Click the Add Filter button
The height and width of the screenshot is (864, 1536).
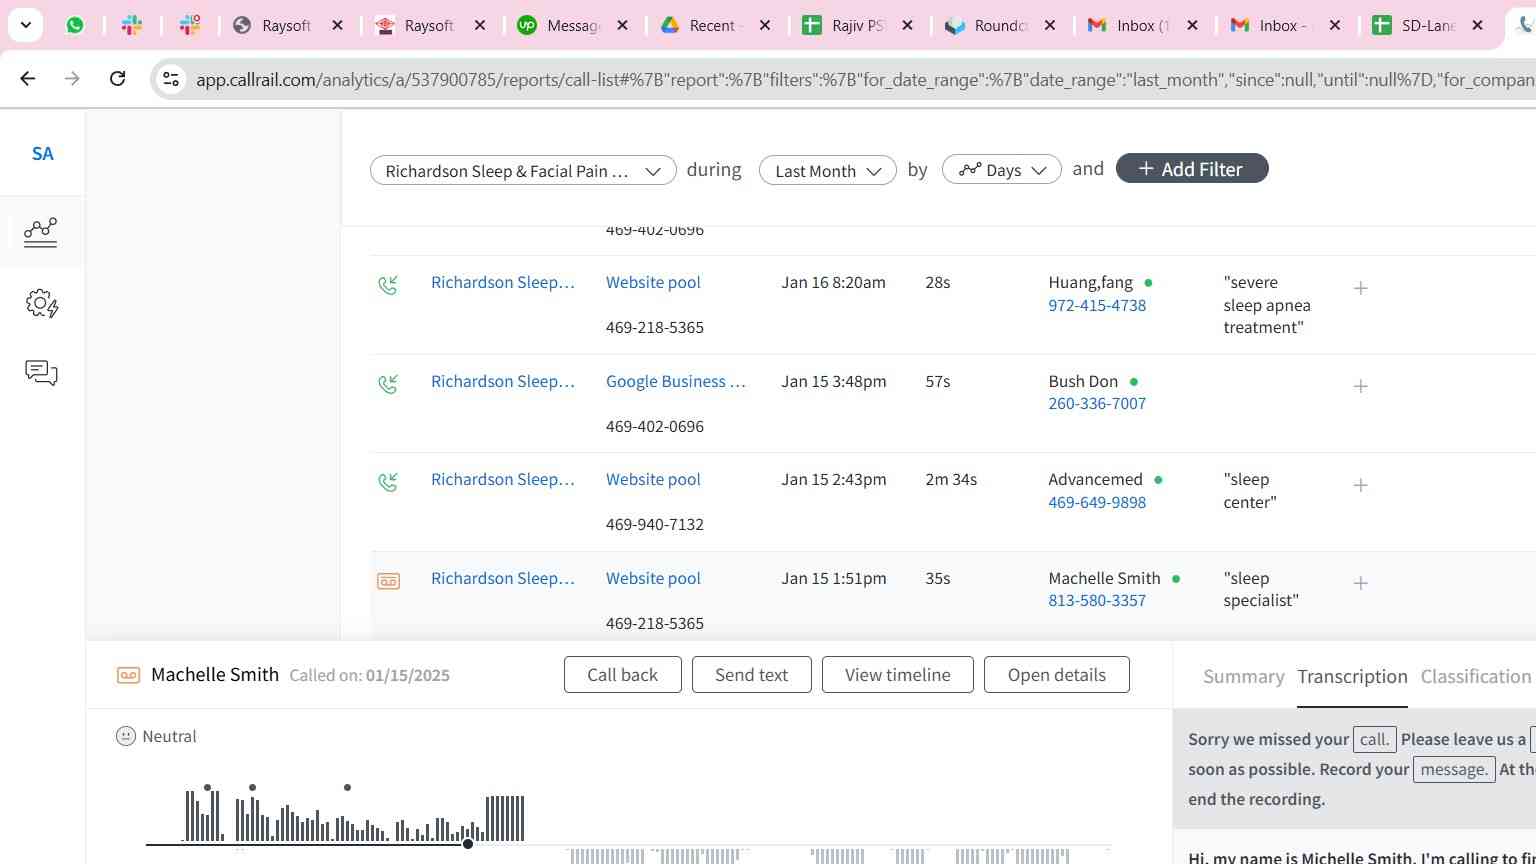tap(1191, 168)
